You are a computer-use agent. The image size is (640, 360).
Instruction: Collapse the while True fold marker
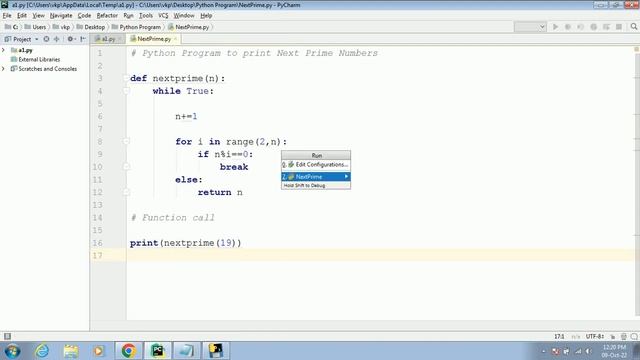[126, 91]
